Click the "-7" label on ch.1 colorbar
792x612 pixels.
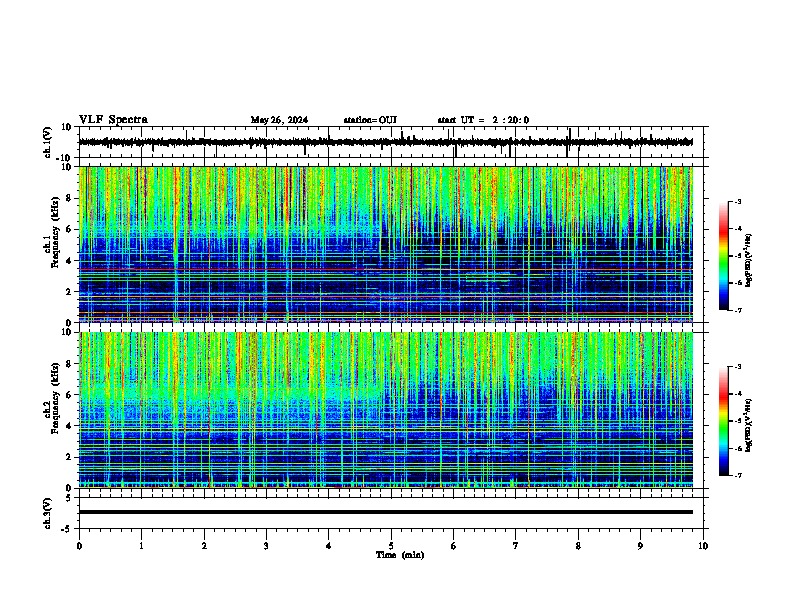pyautogui.click(x=737, y=310)
